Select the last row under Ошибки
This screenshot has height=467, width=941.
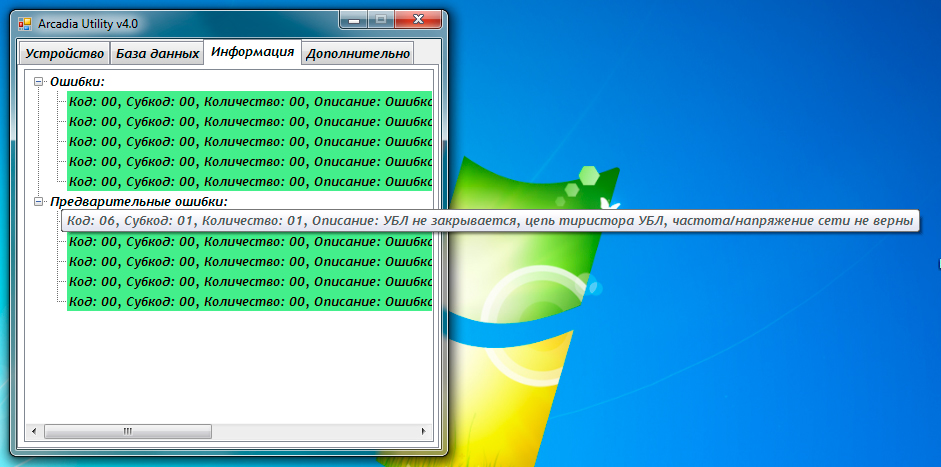tap(249, 182)
